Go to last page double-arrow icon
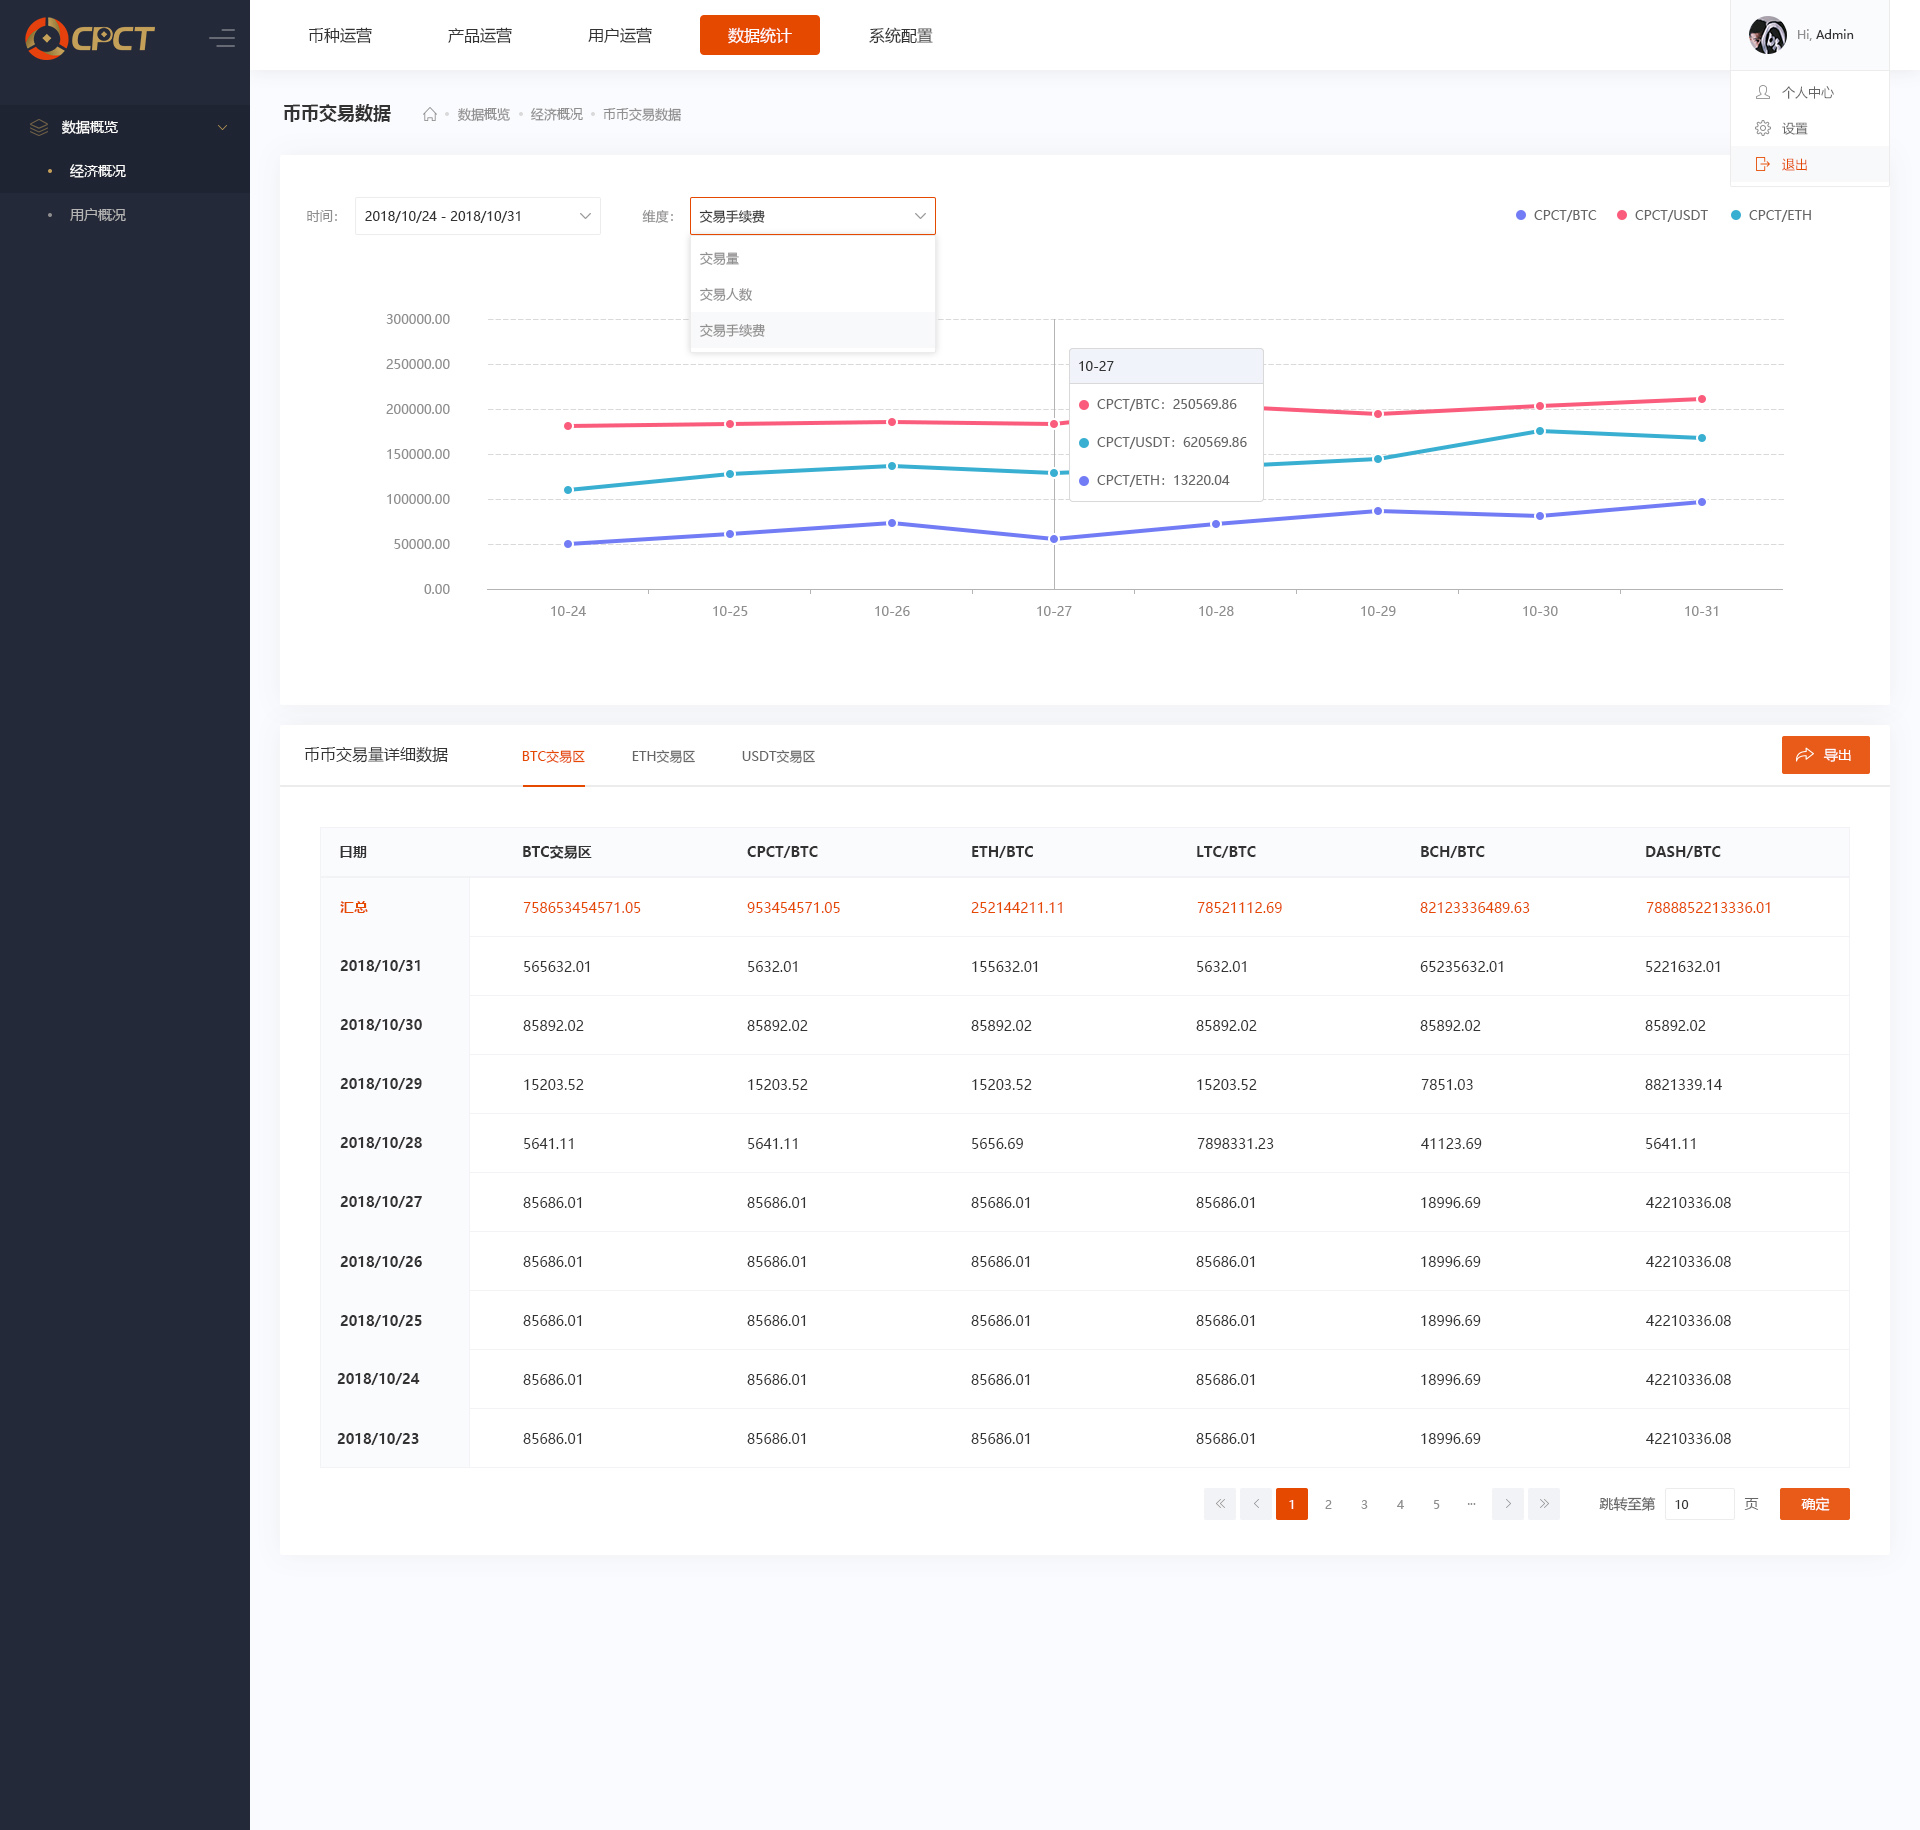The width and height of the screenshot is (1920, 1830). click(1544, 1504)
